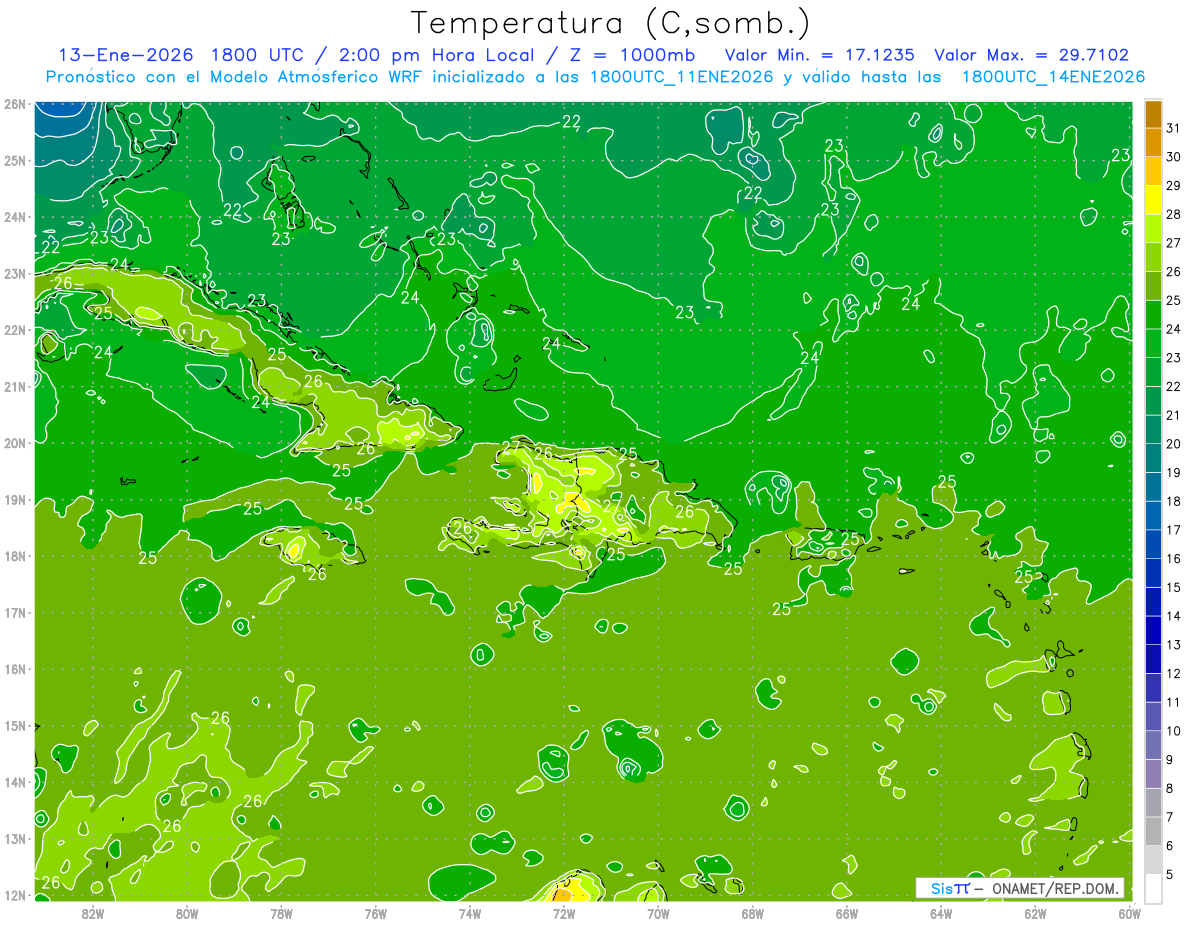1200x927 pixels.
Task: Click color bar label 20
Action: coord(1173,444)
